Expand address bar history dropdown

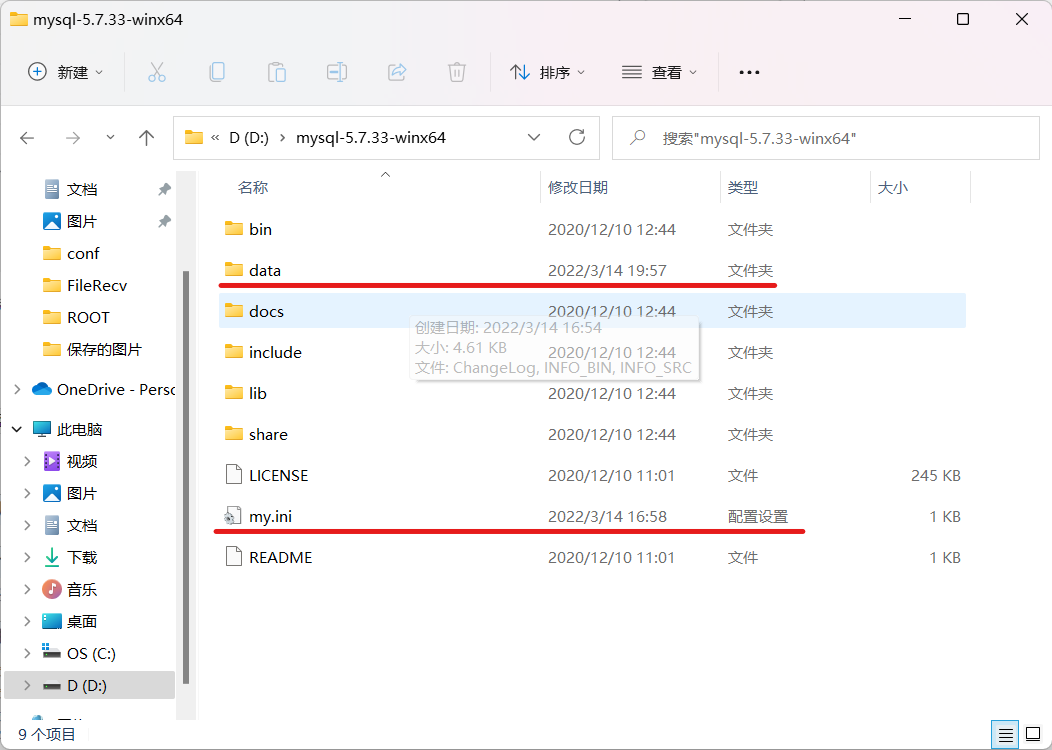click(x=534, y=138)
